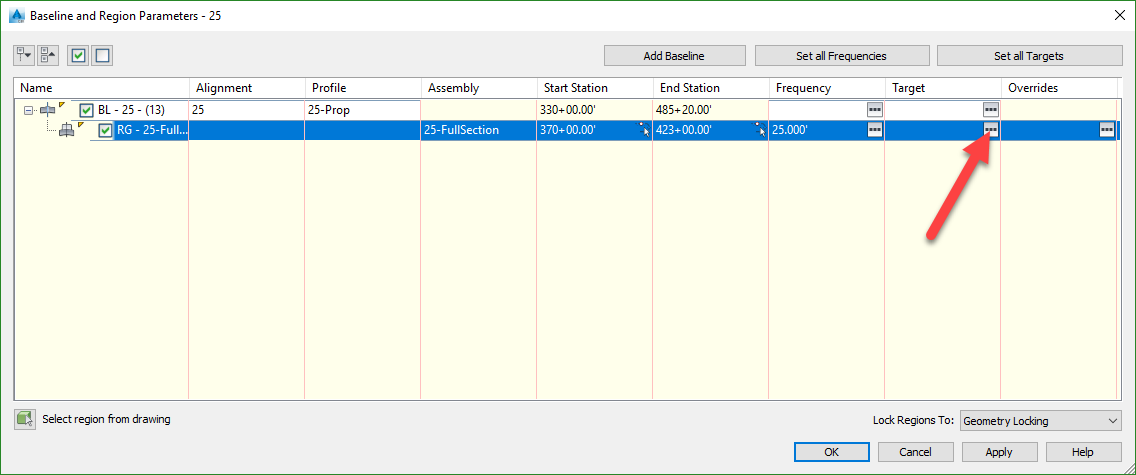Click the Apply button

click(x=999, y=452)
